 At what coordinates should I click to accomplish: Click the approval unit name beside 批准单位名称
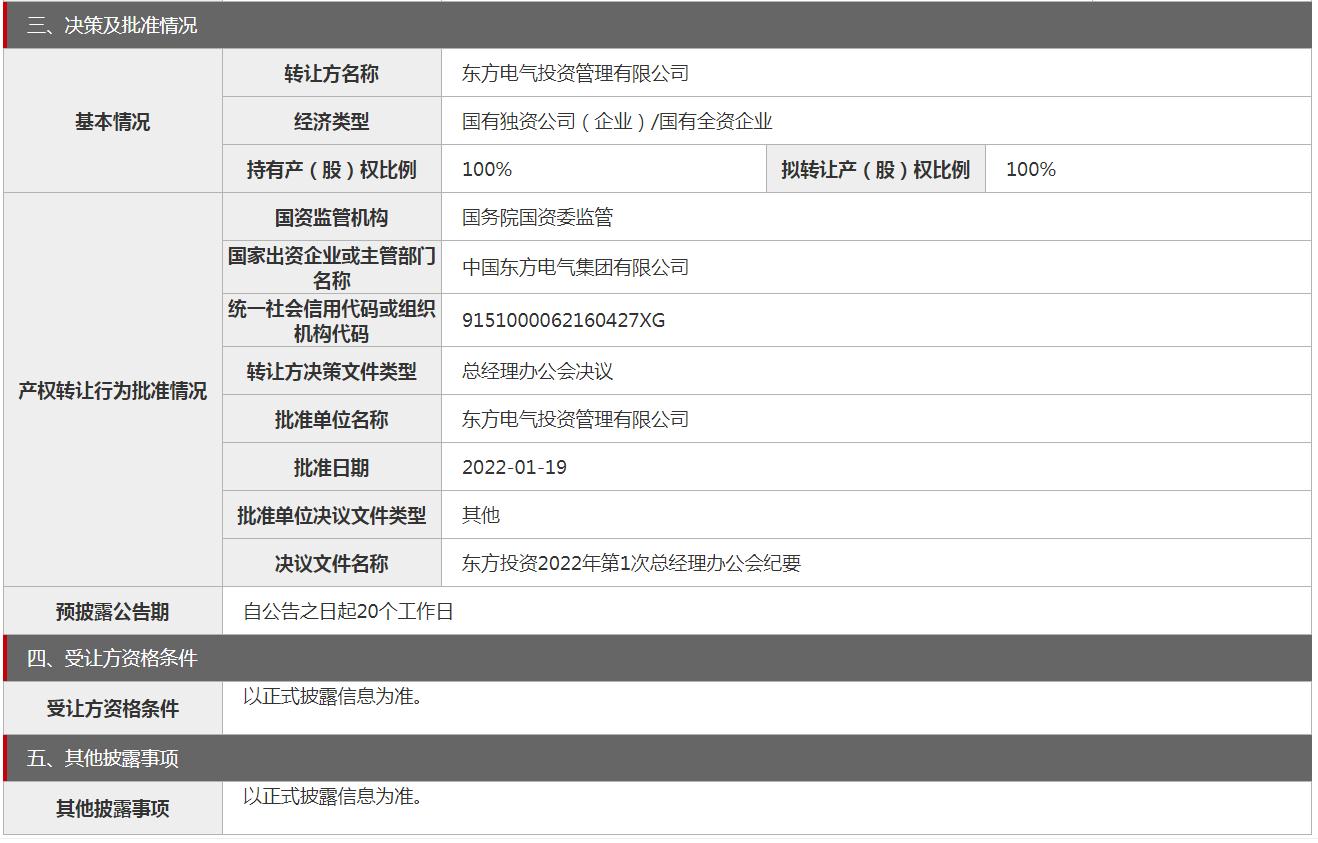575,419
